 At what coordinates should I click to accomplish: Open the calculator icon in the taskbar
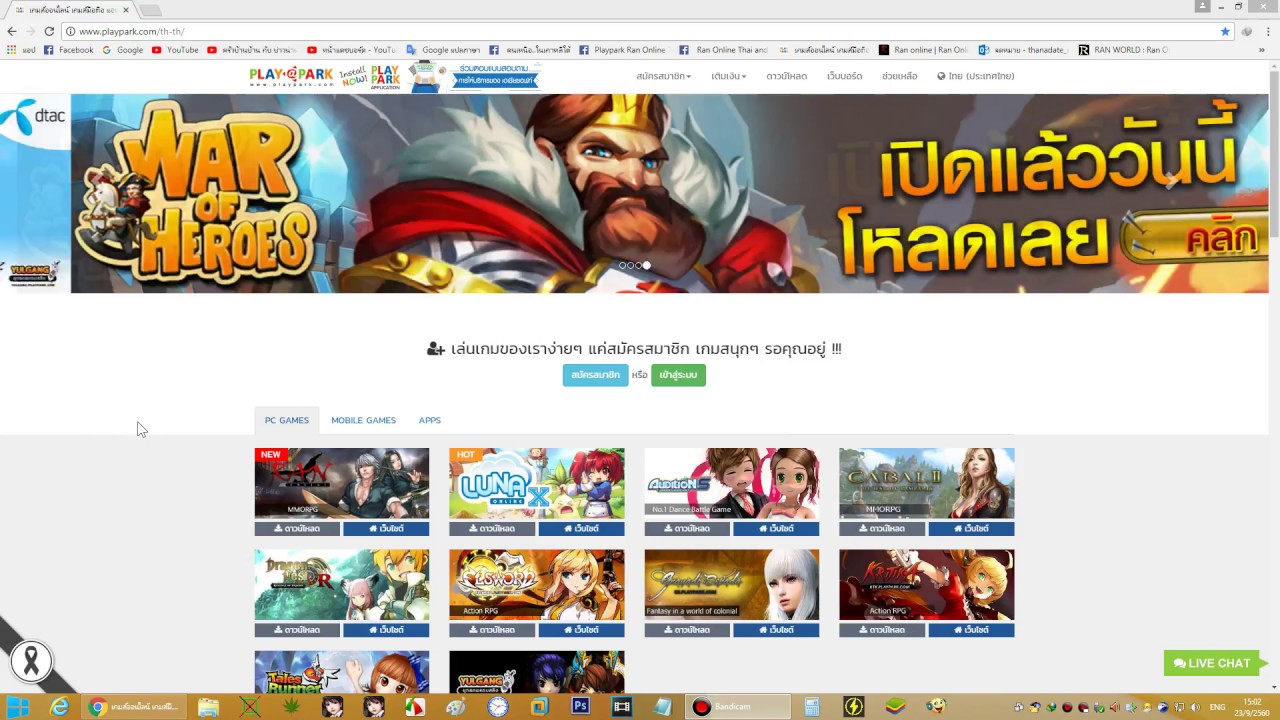pos(812,707)
